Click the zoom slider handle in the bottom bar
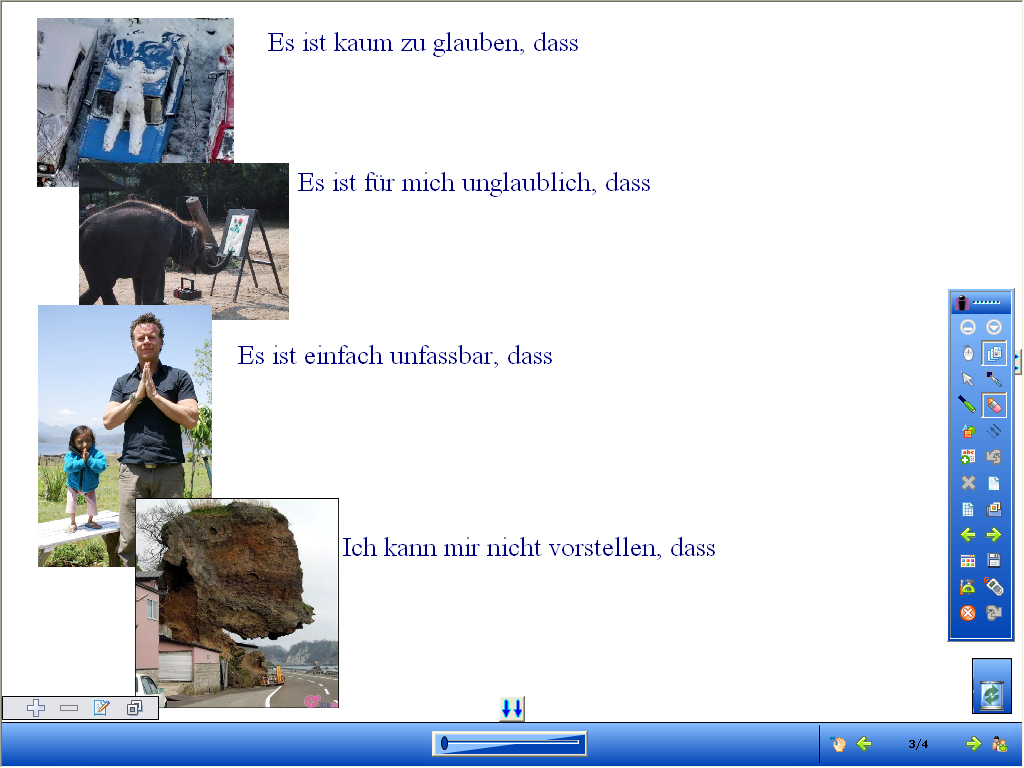 (x=444, y=743)
